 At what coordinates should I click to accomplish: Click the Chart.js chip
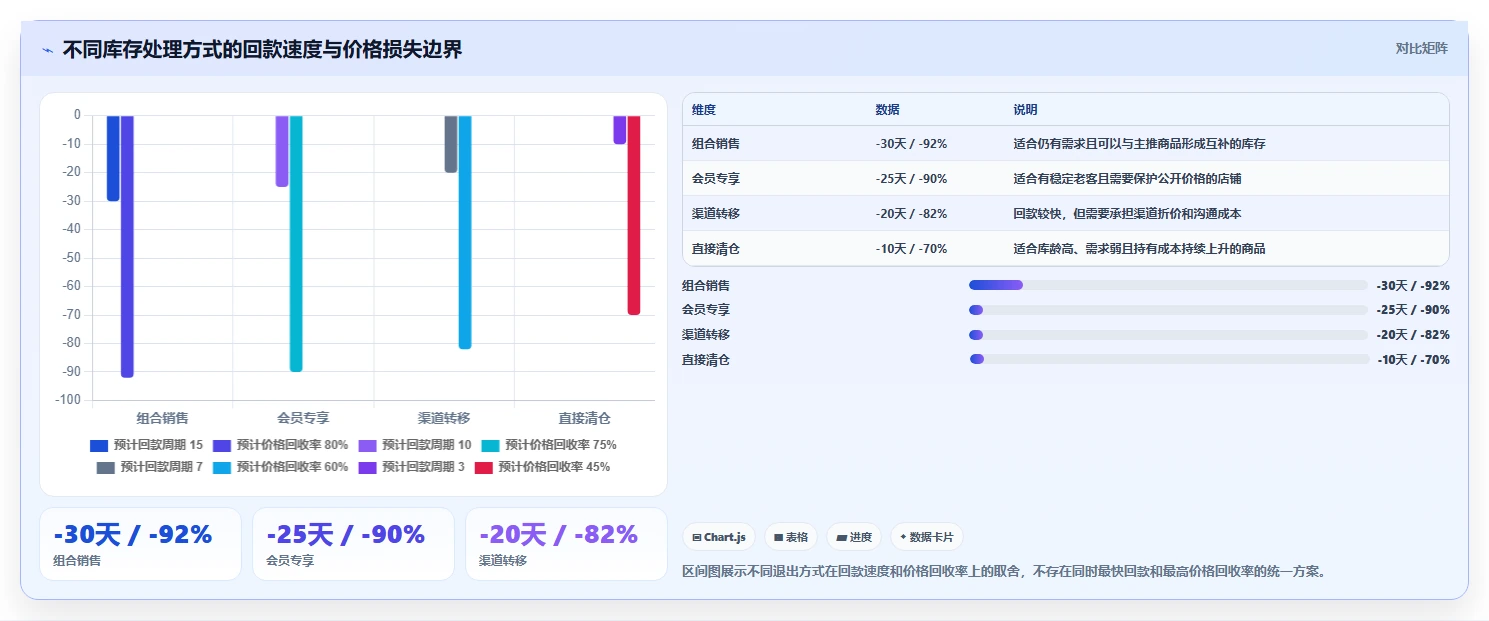[719, 537]
